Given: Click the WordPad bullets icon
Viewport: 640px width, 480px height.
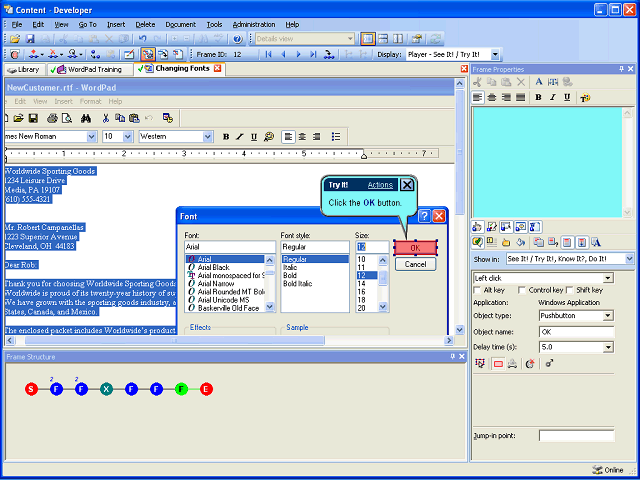Looking at the screenshot, I should point(336,137).
